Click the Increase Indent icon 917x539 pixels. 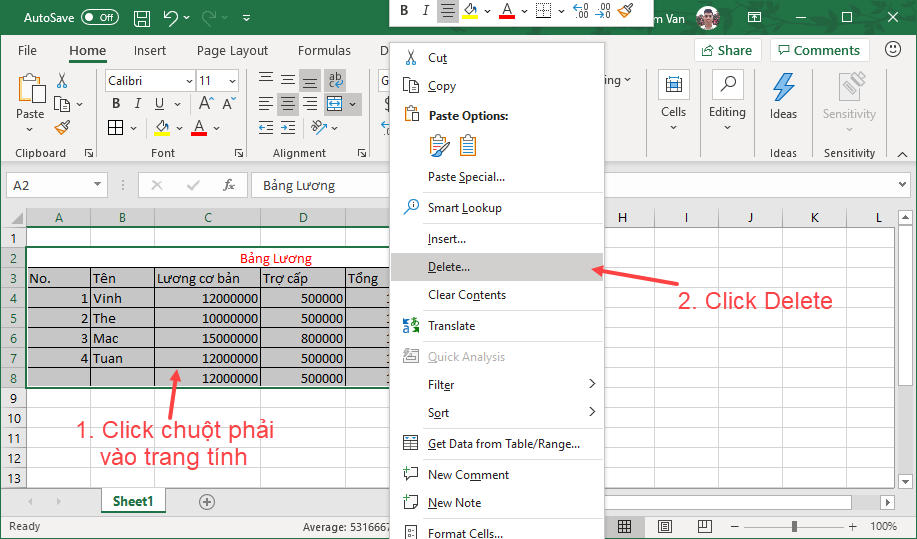(x=288, y=127)
